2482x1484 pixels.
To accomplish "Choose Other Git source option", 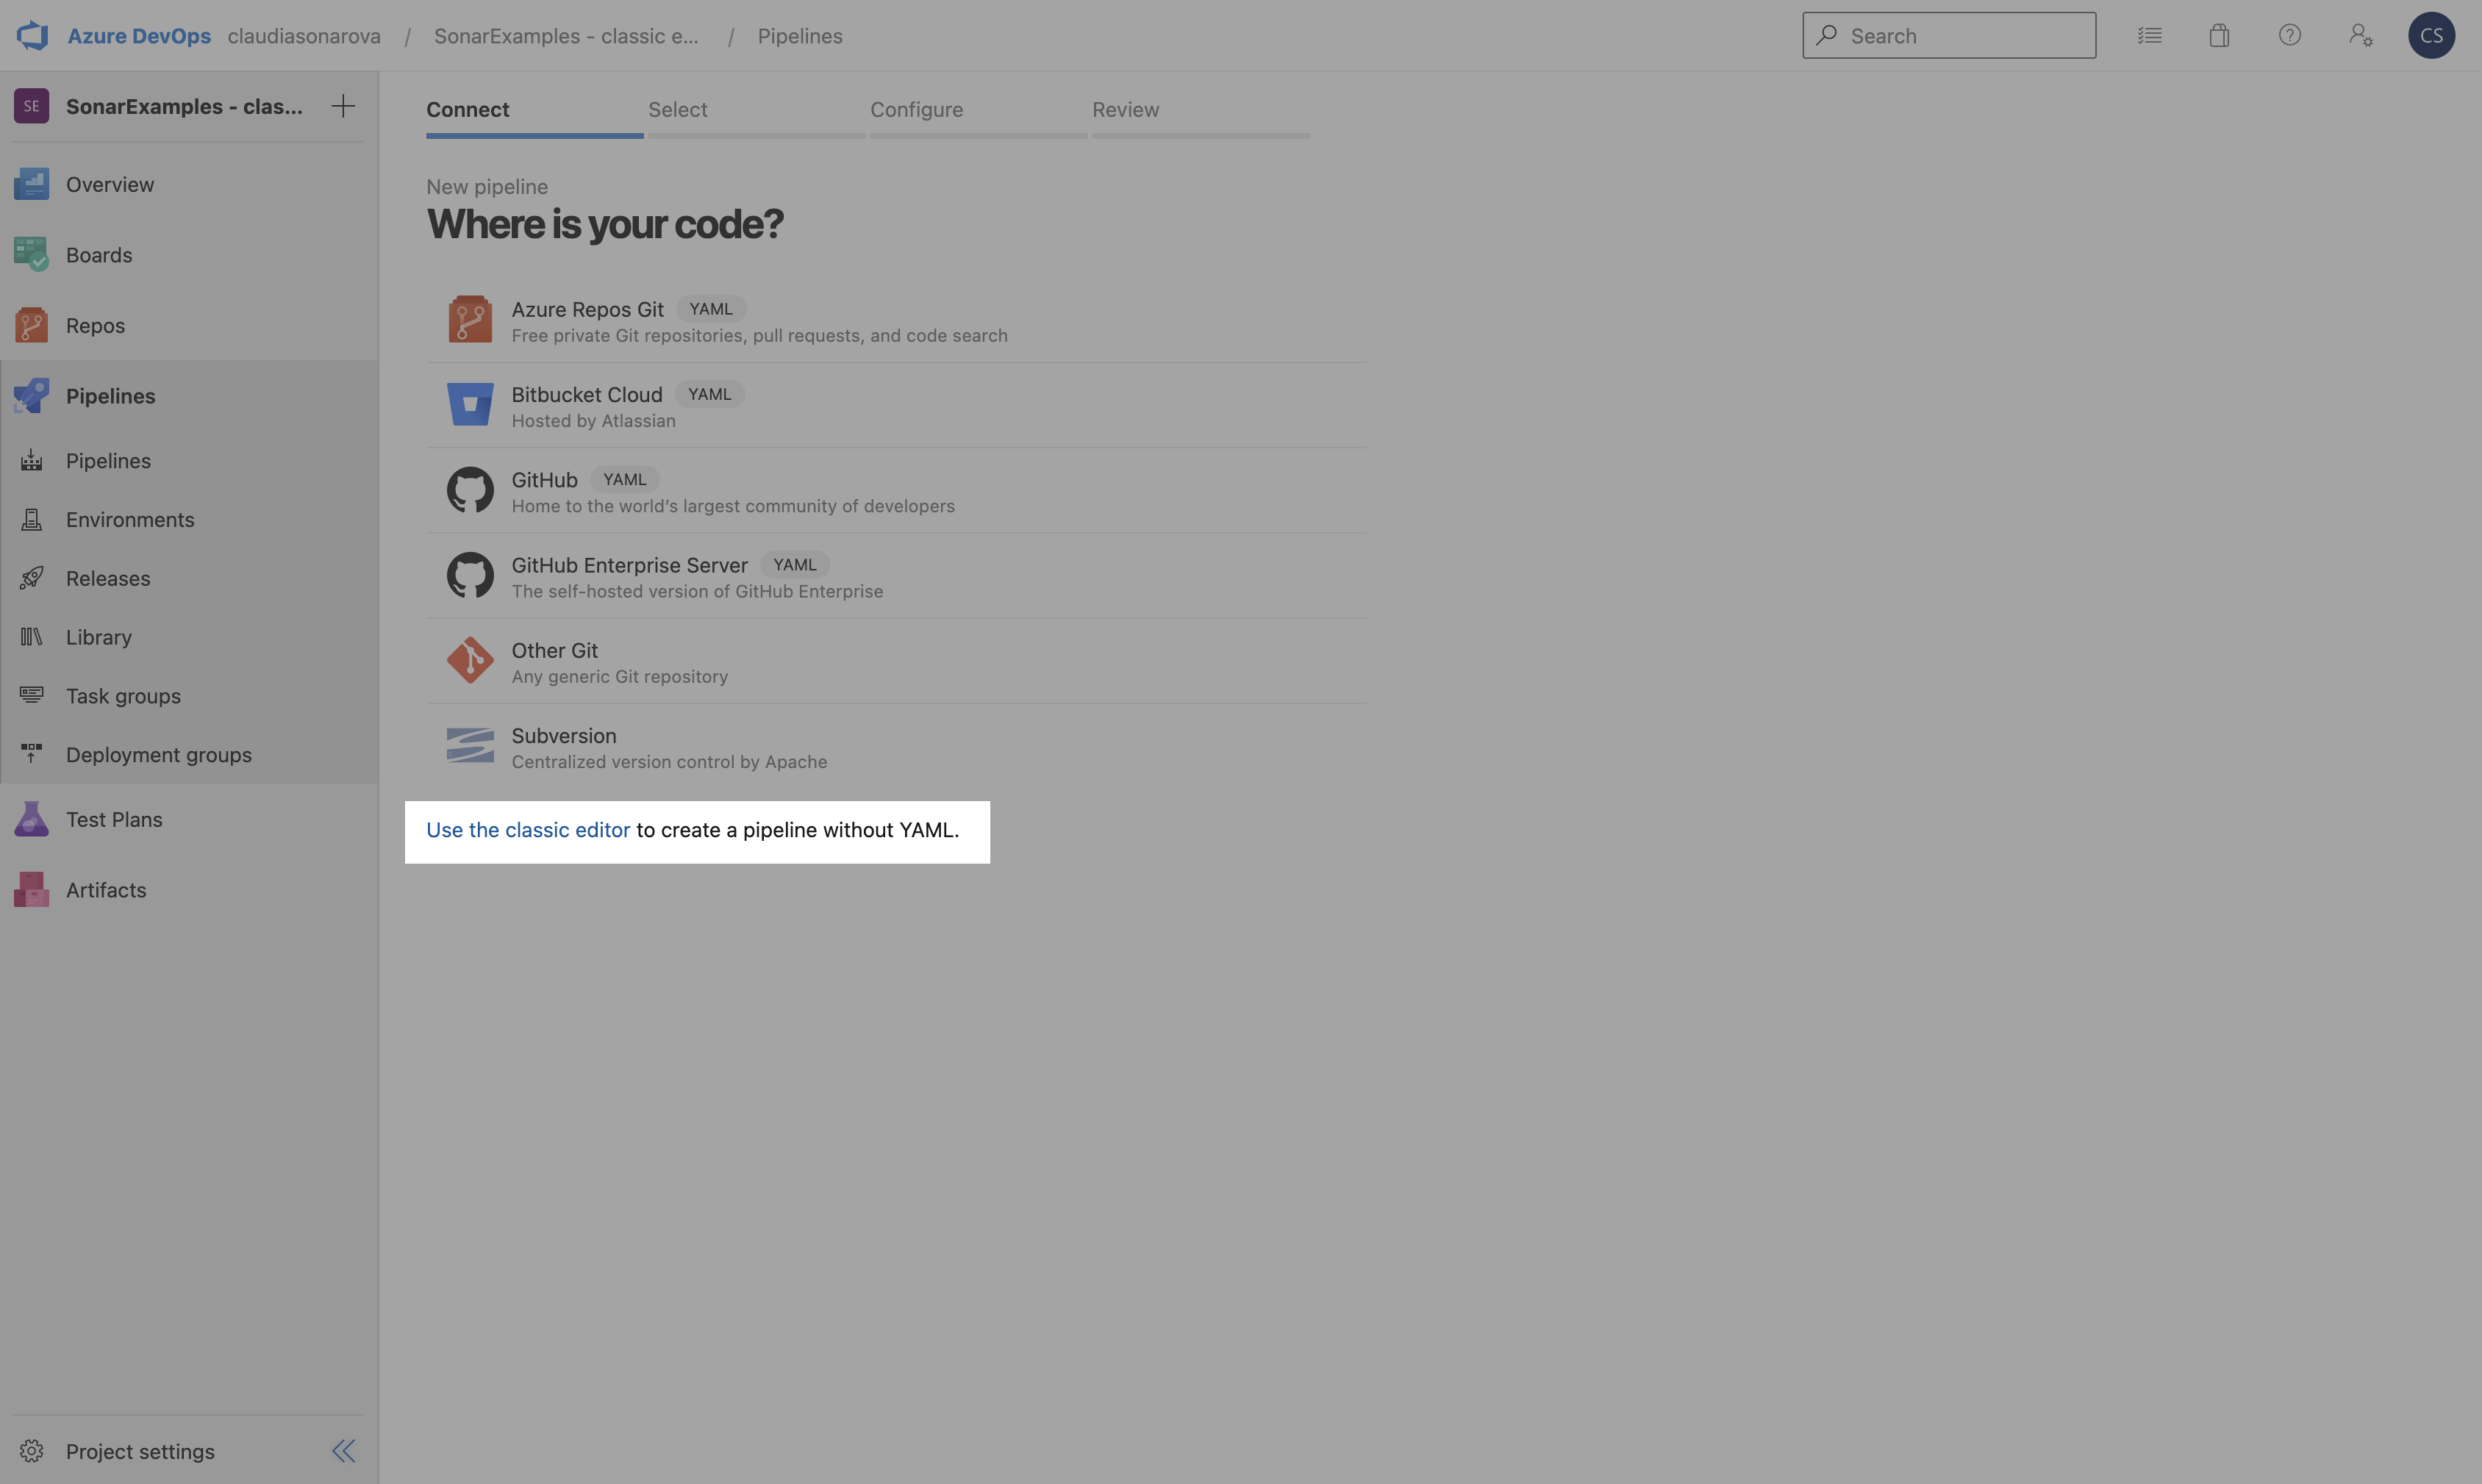I will point(896,661).
